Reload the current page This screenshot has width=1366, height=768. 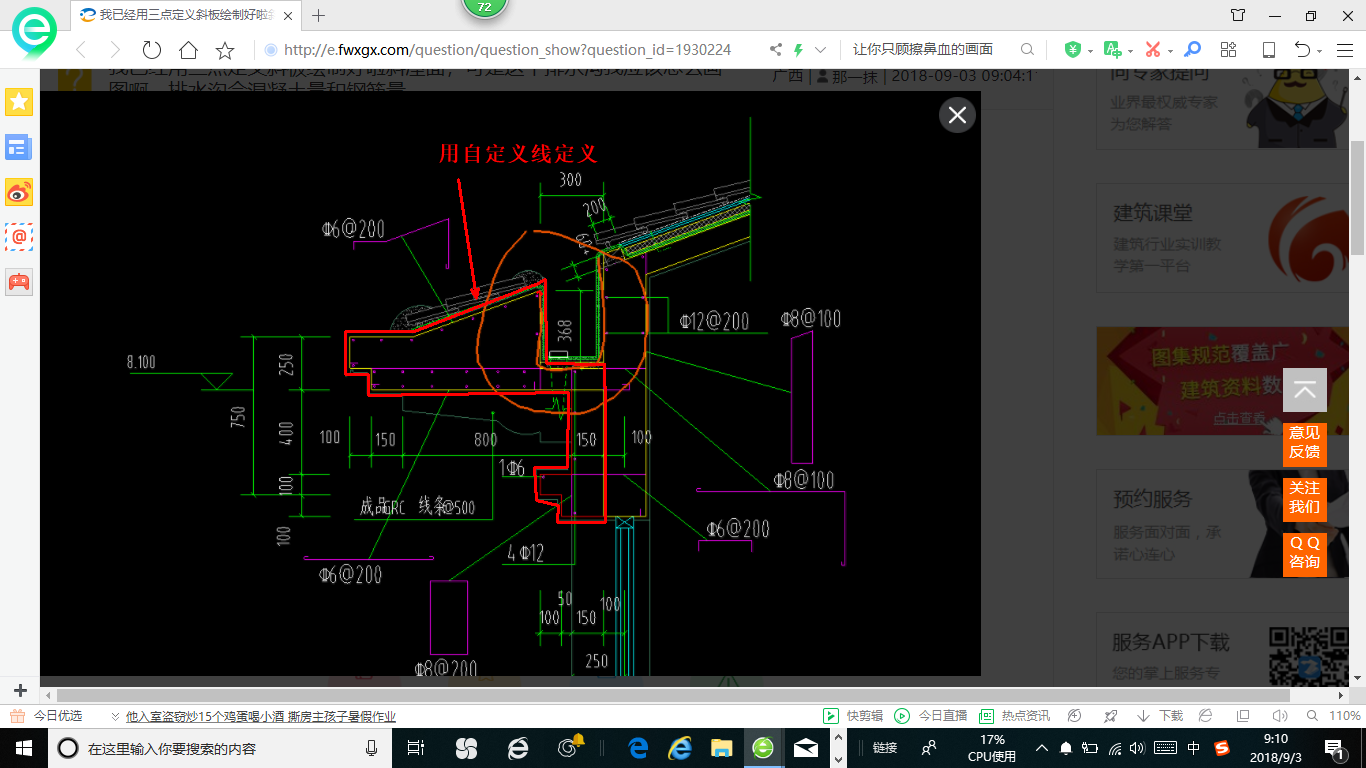pos(152,50)
